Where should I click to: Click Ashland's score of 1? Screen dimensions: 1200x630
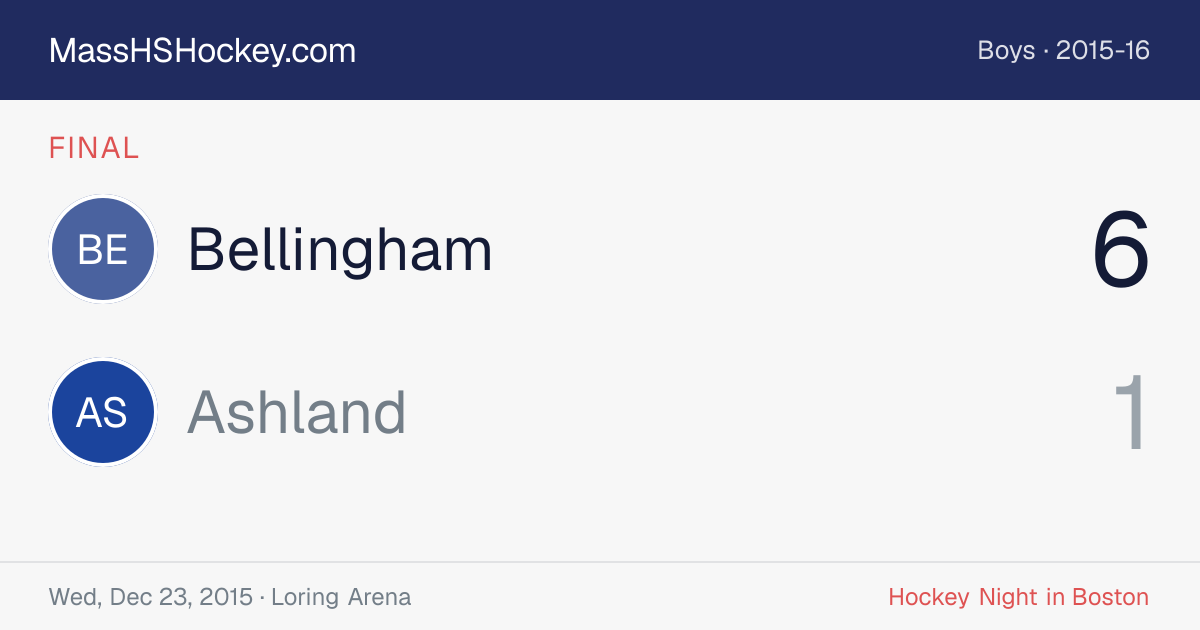[x=1131, y=413]
